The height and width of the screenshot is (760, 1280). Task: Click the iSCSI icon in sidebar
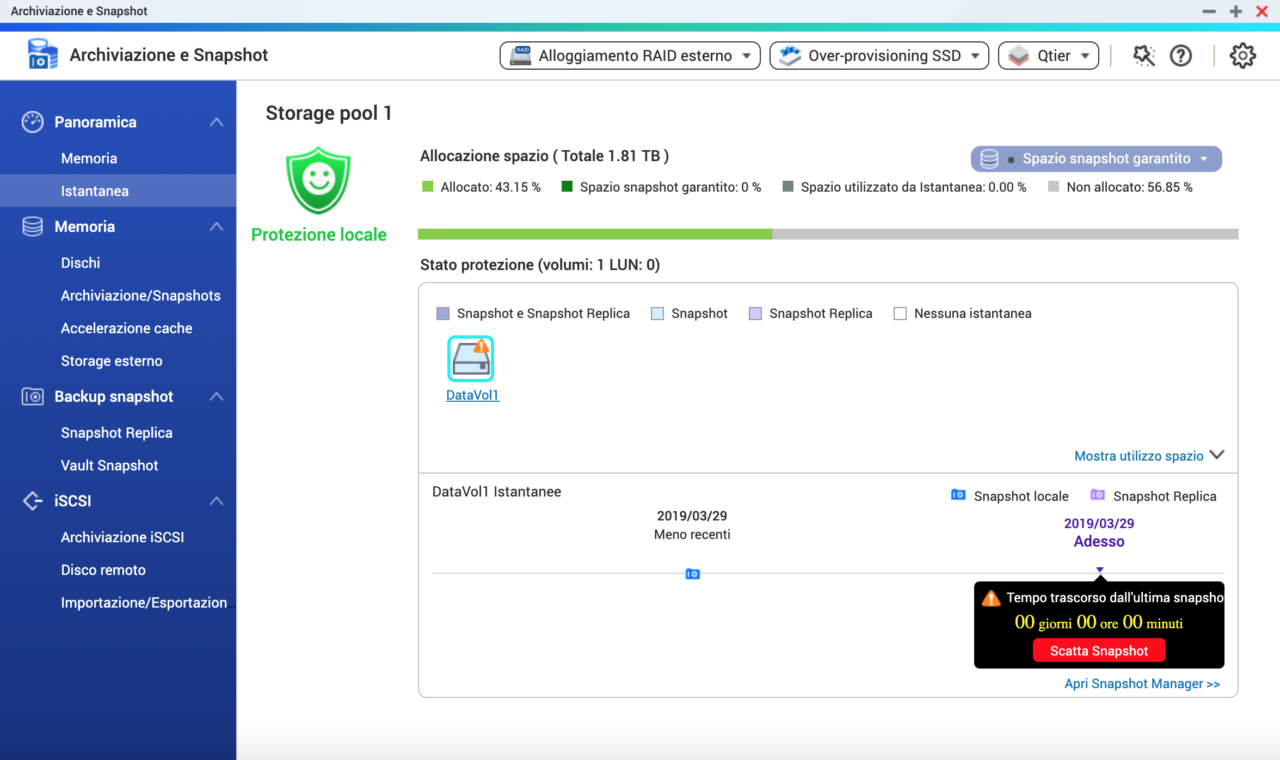(33, 501)
